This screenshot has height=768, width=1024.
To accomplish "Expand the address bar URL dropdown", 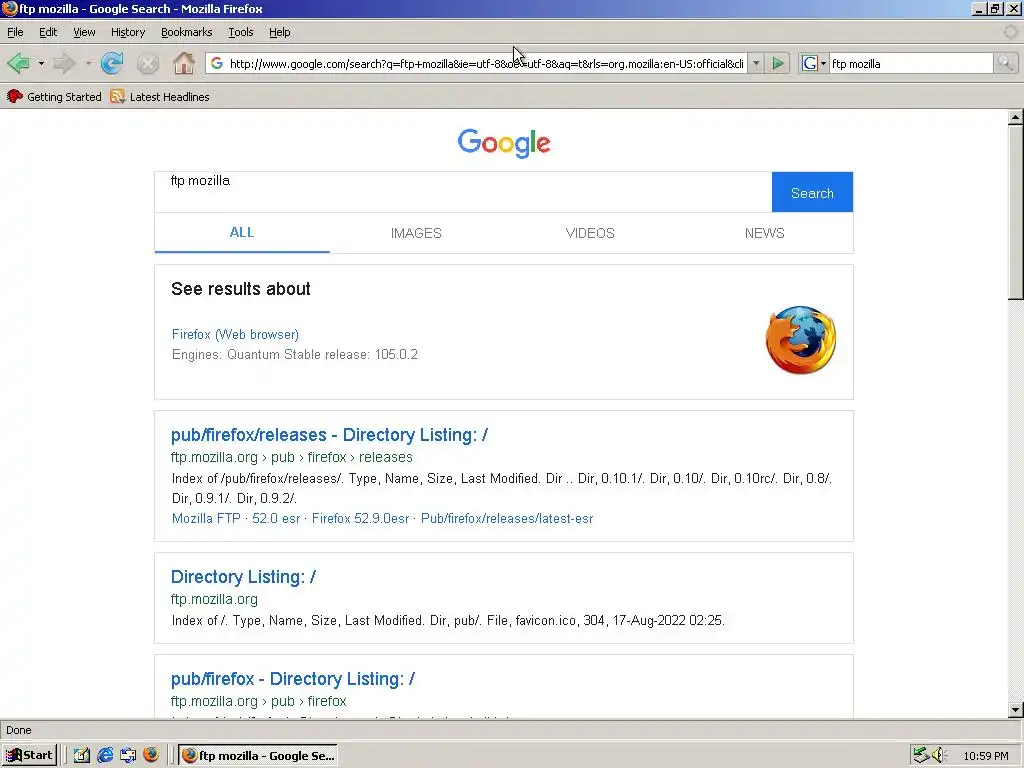I will [x=756, y=63].
